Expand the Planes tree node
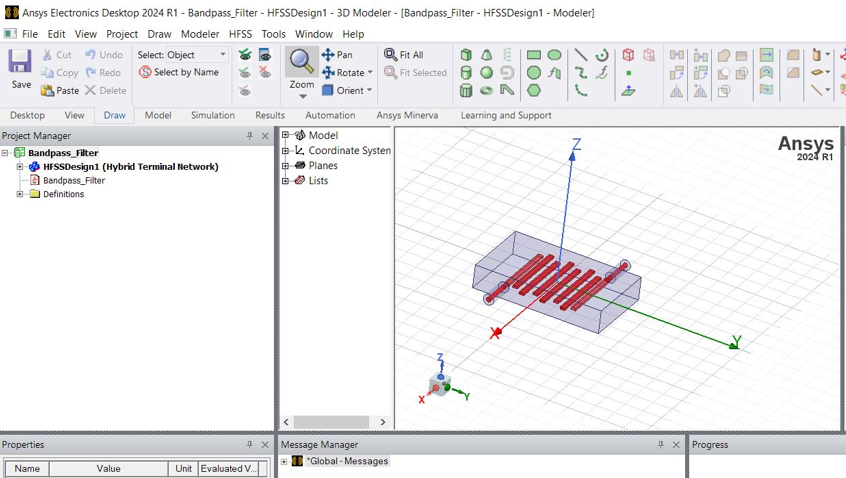 [285, 166]
